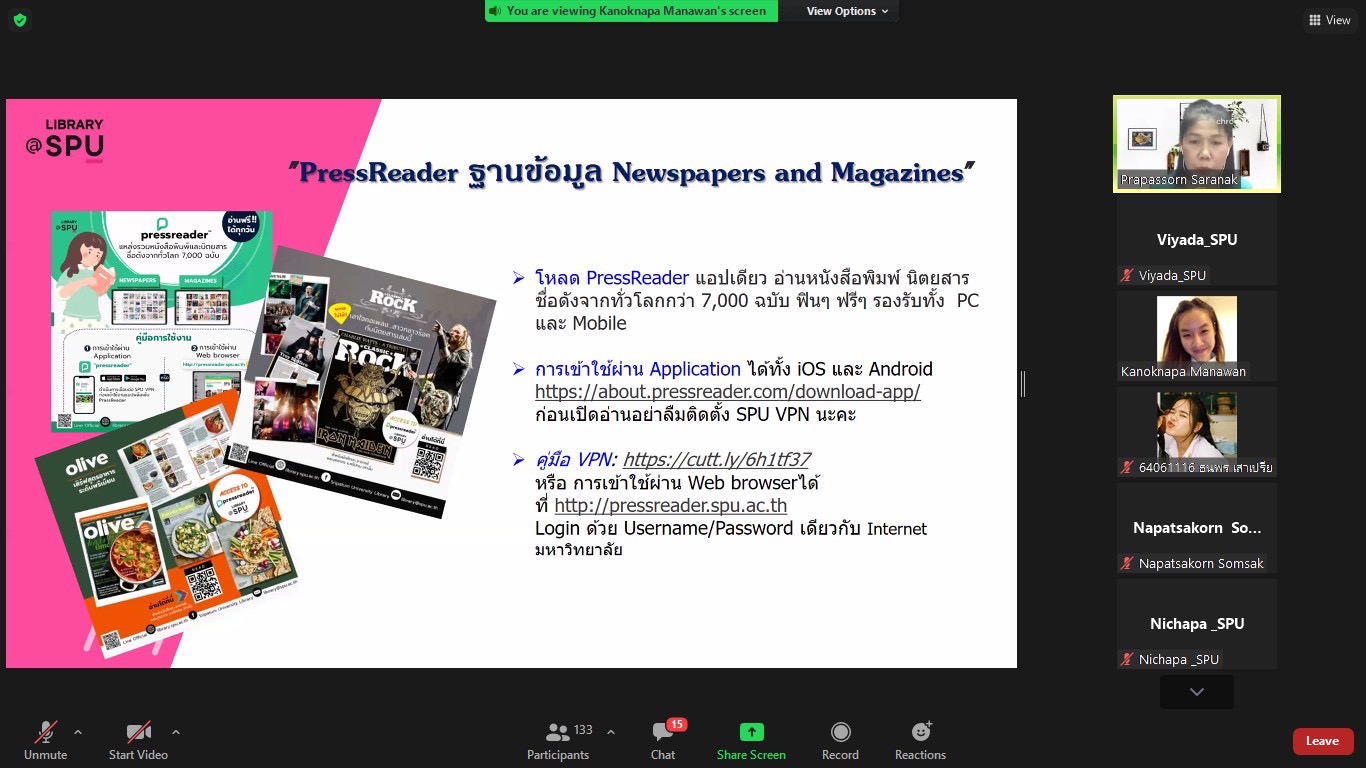
Task: Open the Chat panel
Action: click(663, 741)
